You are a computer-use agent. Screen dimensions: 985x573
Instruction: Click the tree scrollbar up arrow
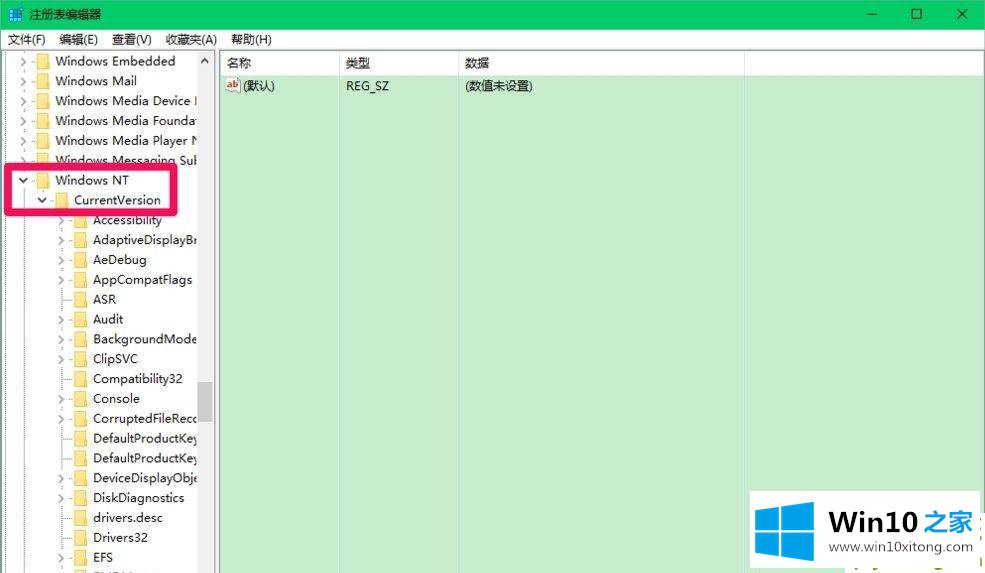[x=205, y=61]
